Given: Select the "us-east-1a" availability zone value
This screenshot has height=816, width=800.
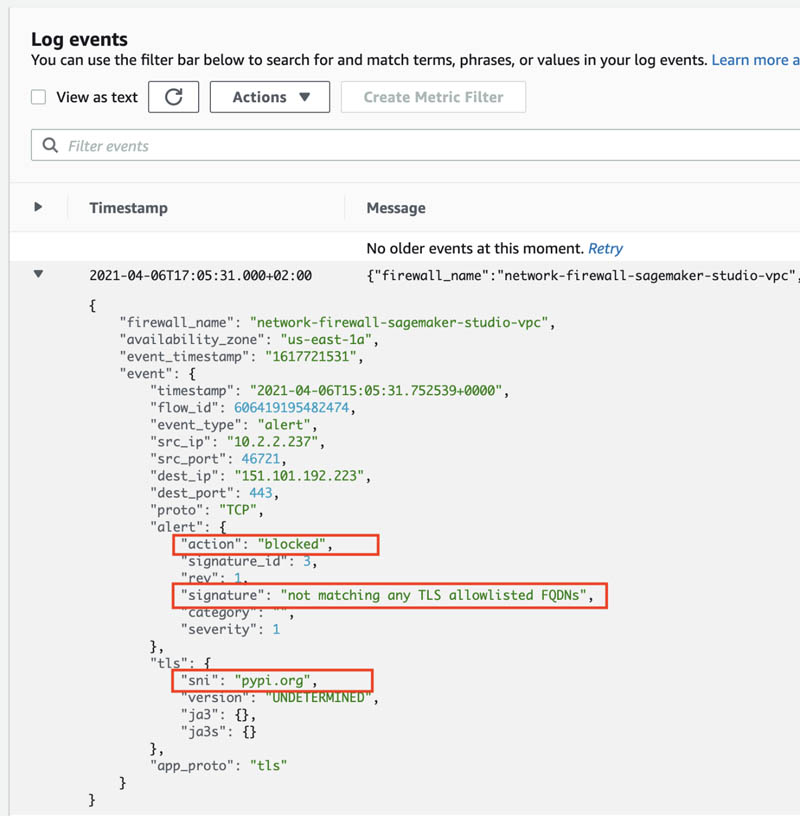Looking at the screenshot, I should tap(326, 339).
